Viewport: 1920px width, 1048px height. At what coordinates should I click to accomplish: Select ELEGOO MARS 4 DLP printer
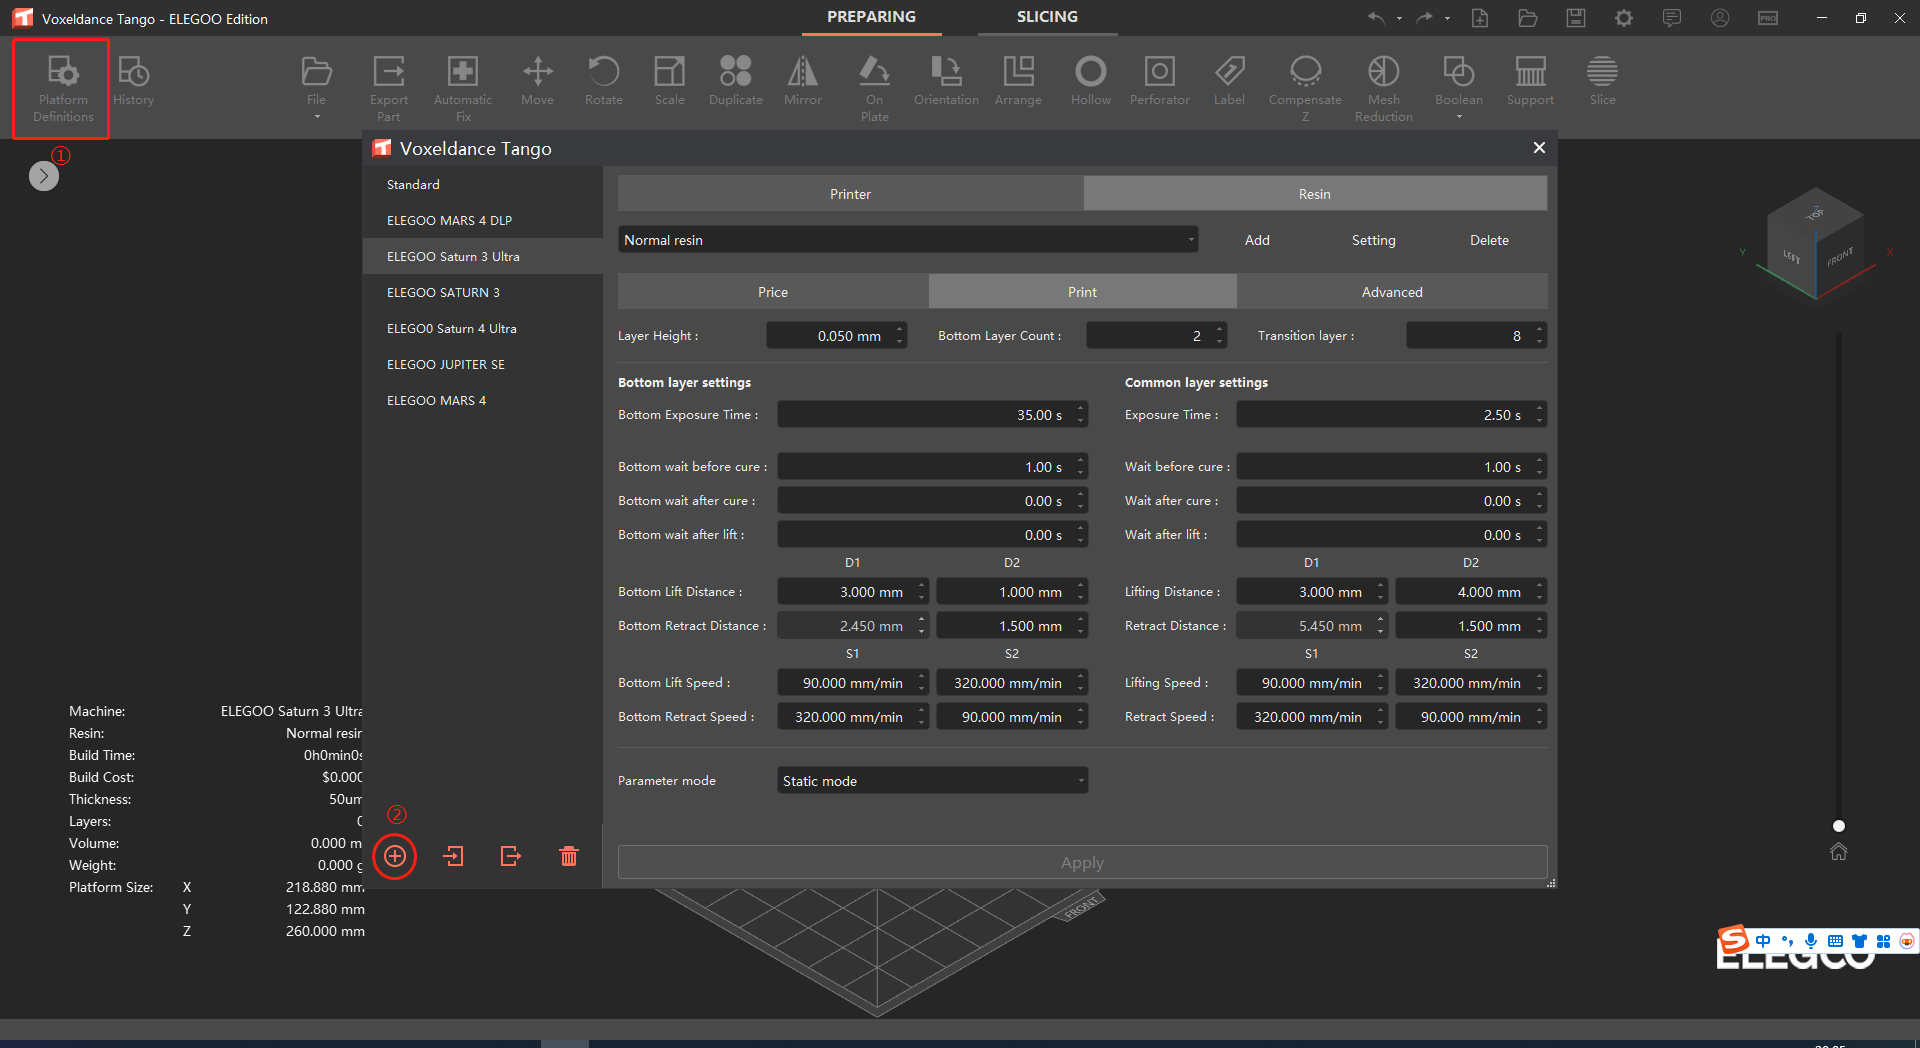coord(449,221)
